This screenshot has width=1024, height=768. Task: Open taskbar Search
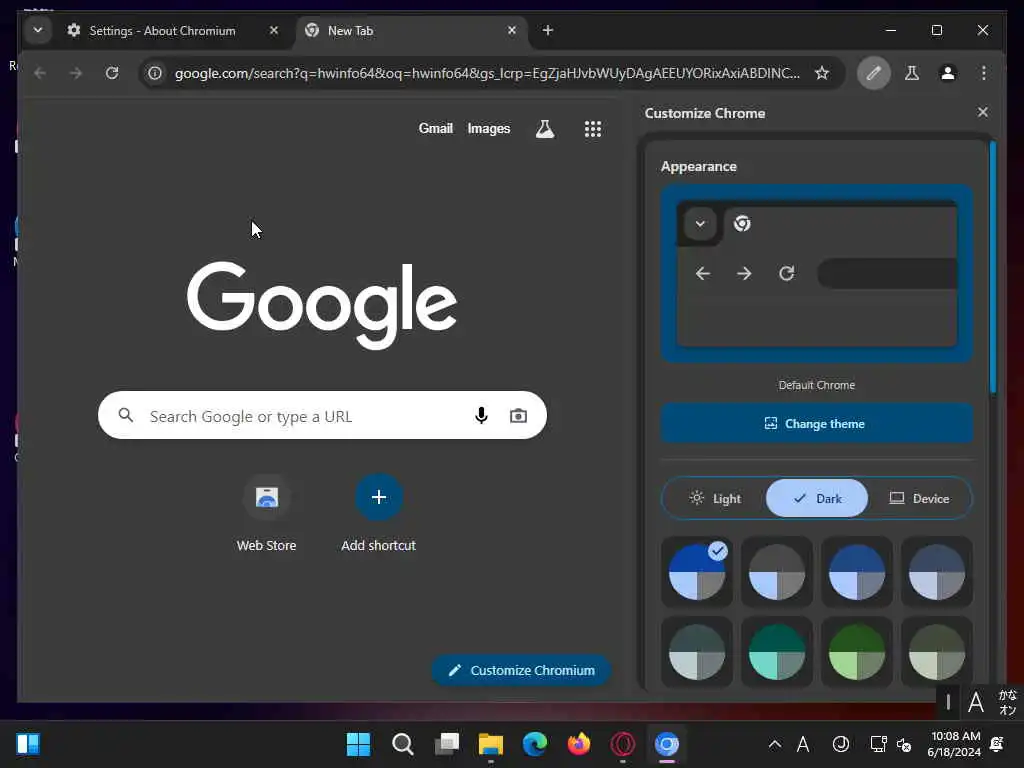point(402,744)
